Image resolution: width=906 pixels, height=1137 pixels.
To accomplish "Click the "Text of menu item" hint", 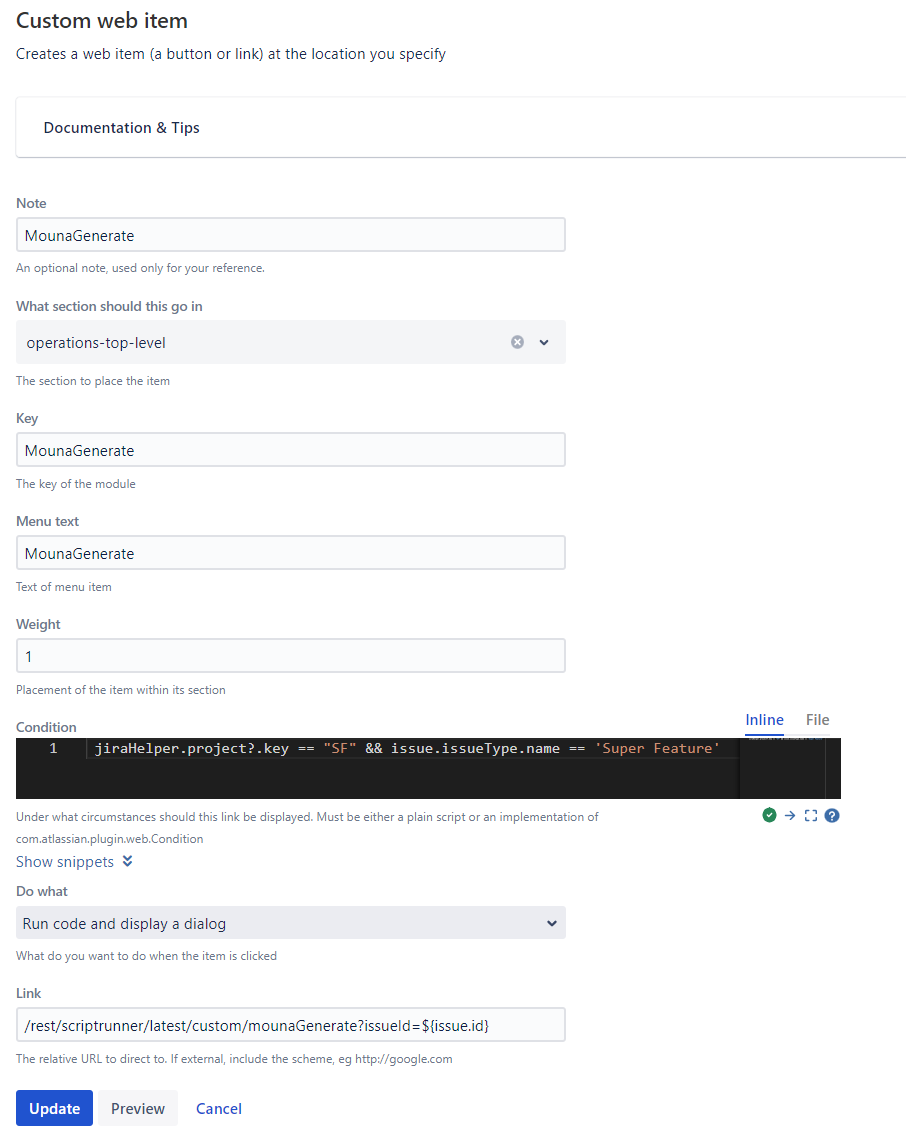I will coord(64,587).
